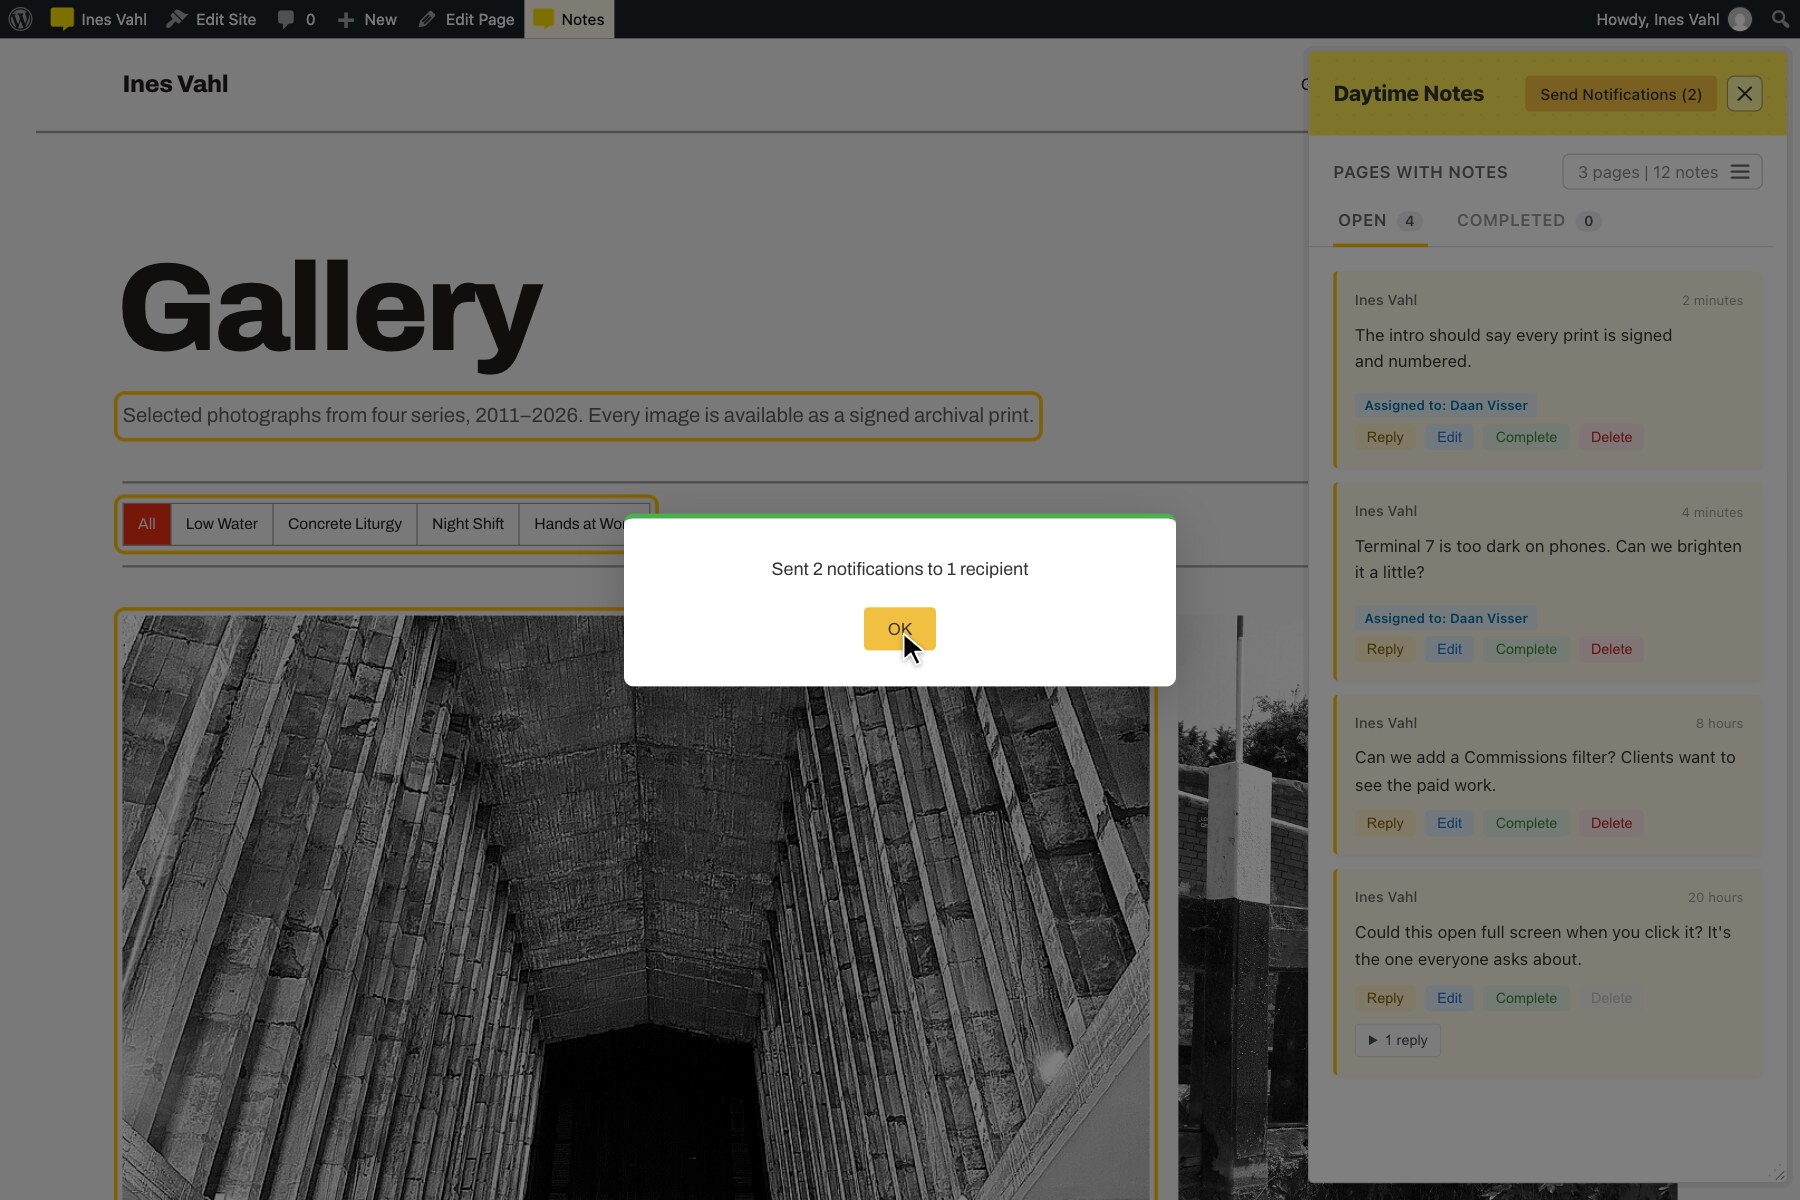Reply to the Commissions filter note
The height and width of the screenshot is (1200, 1800).
pos(1385,823)
